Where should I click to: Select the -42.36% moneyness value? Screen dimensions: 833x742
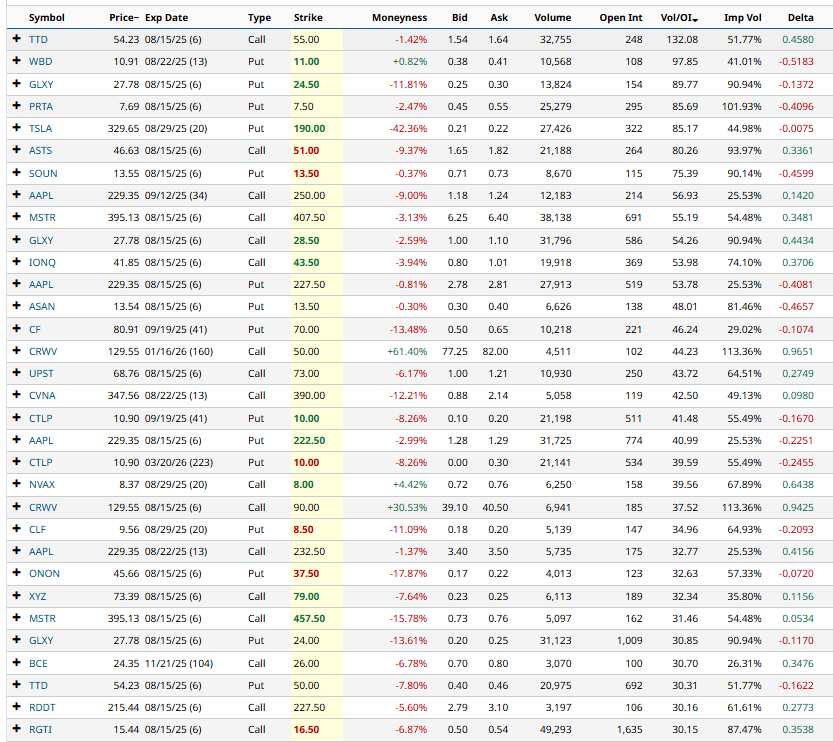tap(409, 129)
